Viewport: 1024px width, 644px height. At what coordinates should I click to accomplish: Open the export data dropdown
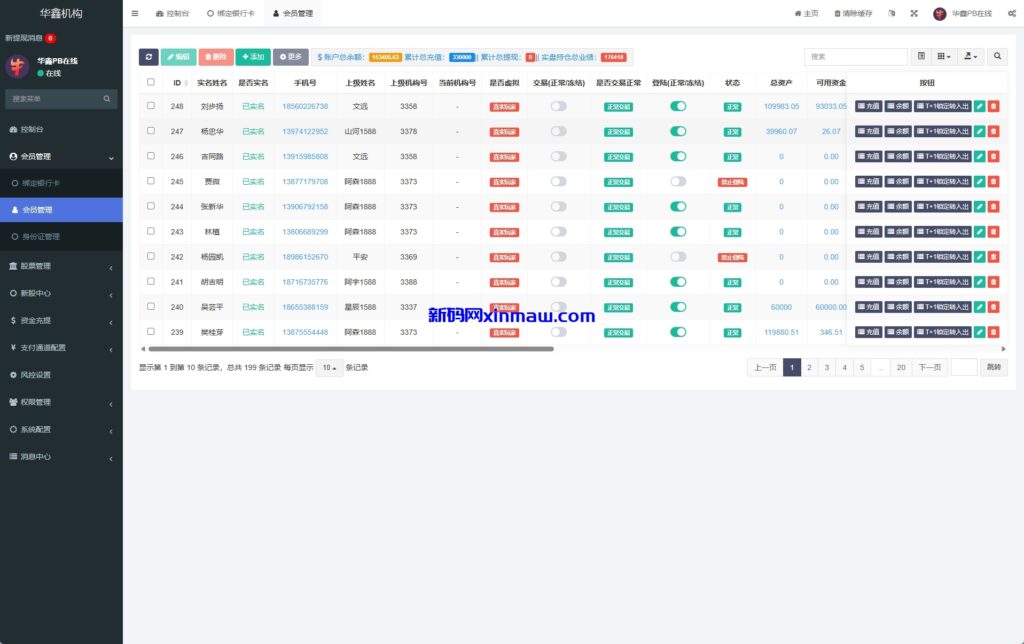[971, 57]
